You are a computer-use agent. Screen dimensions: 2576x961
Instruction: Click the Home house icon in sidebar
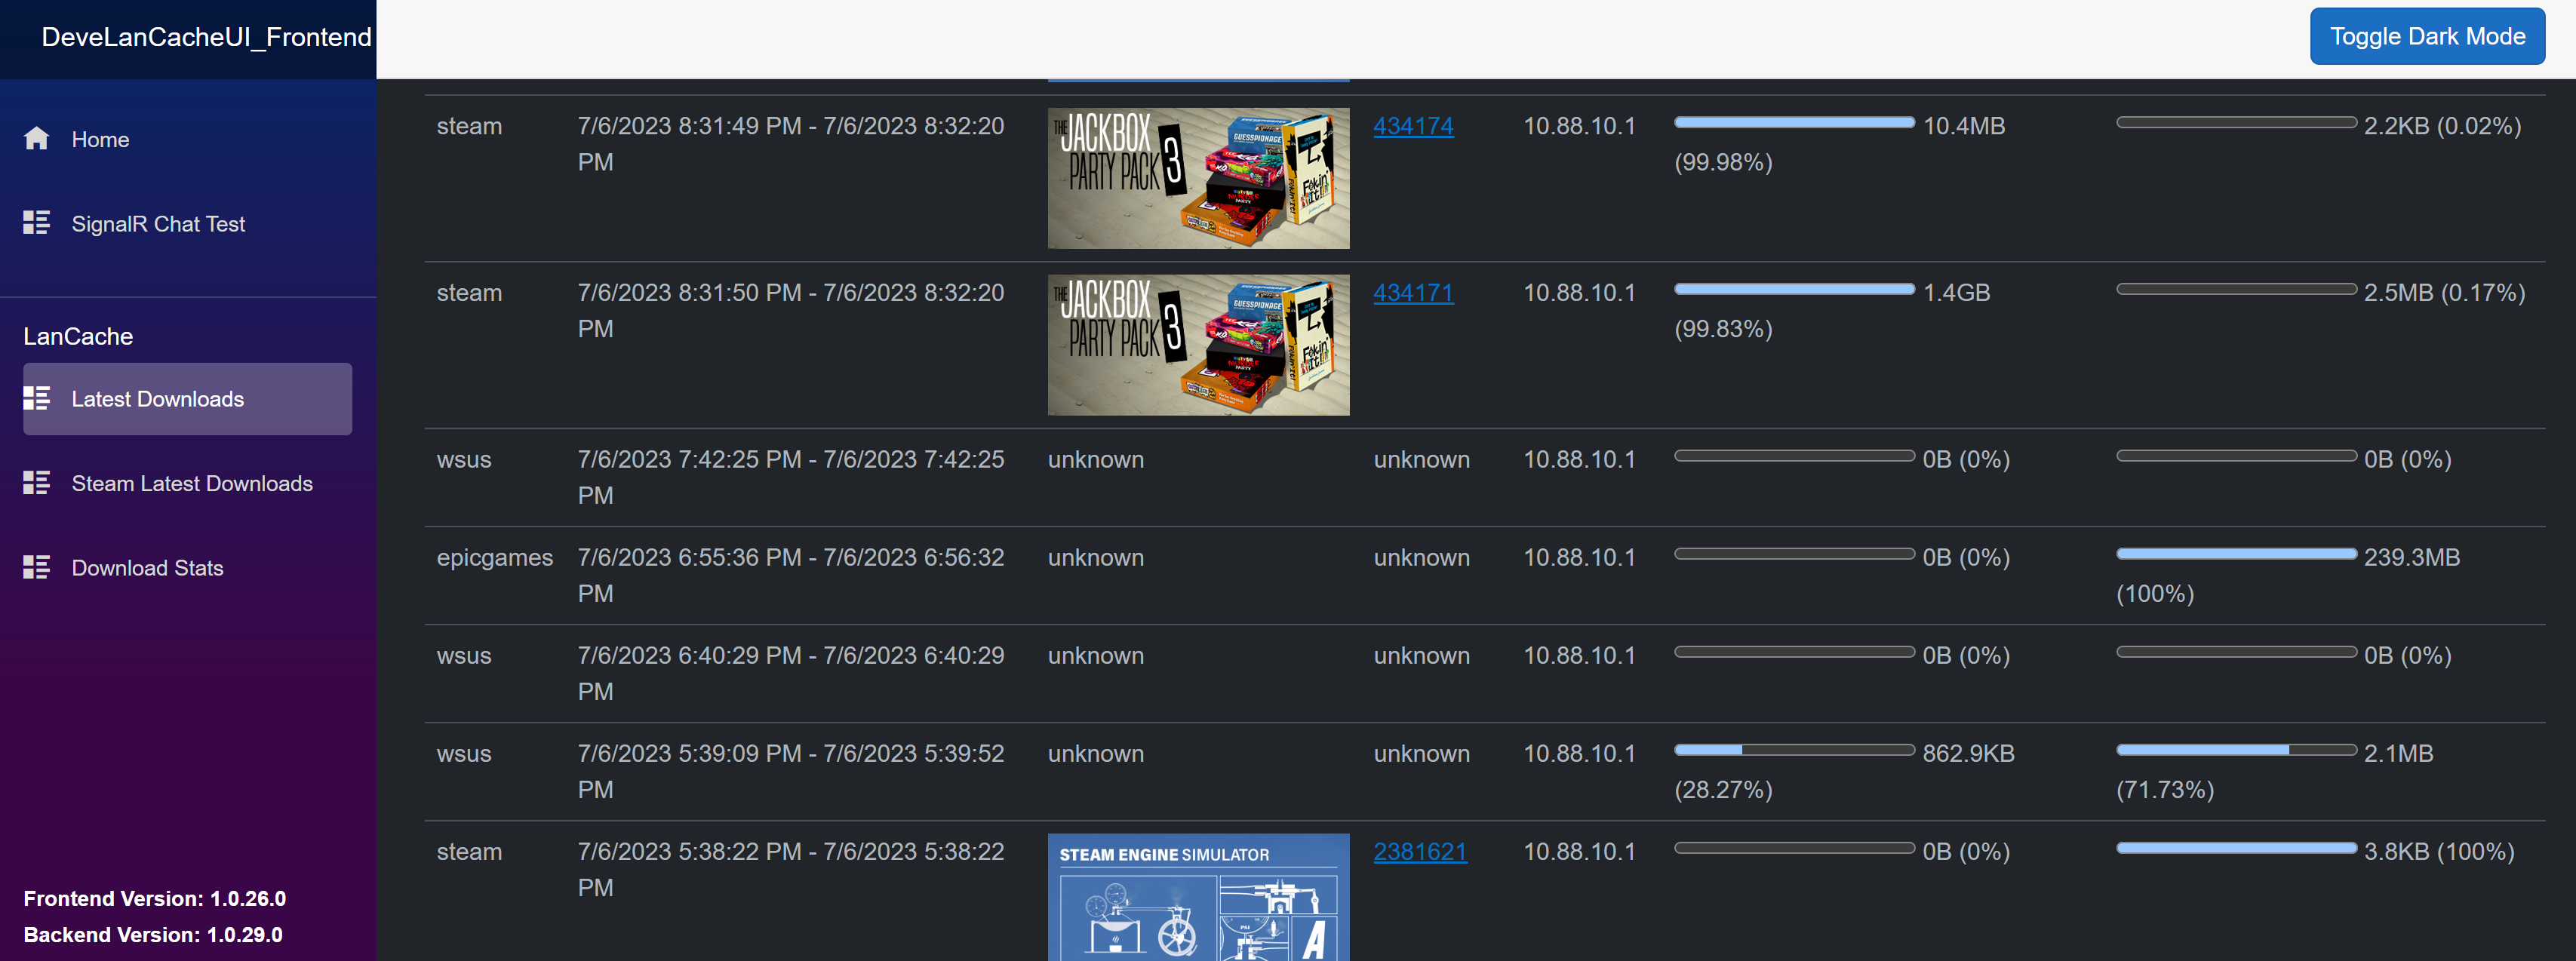pos(36,139)
